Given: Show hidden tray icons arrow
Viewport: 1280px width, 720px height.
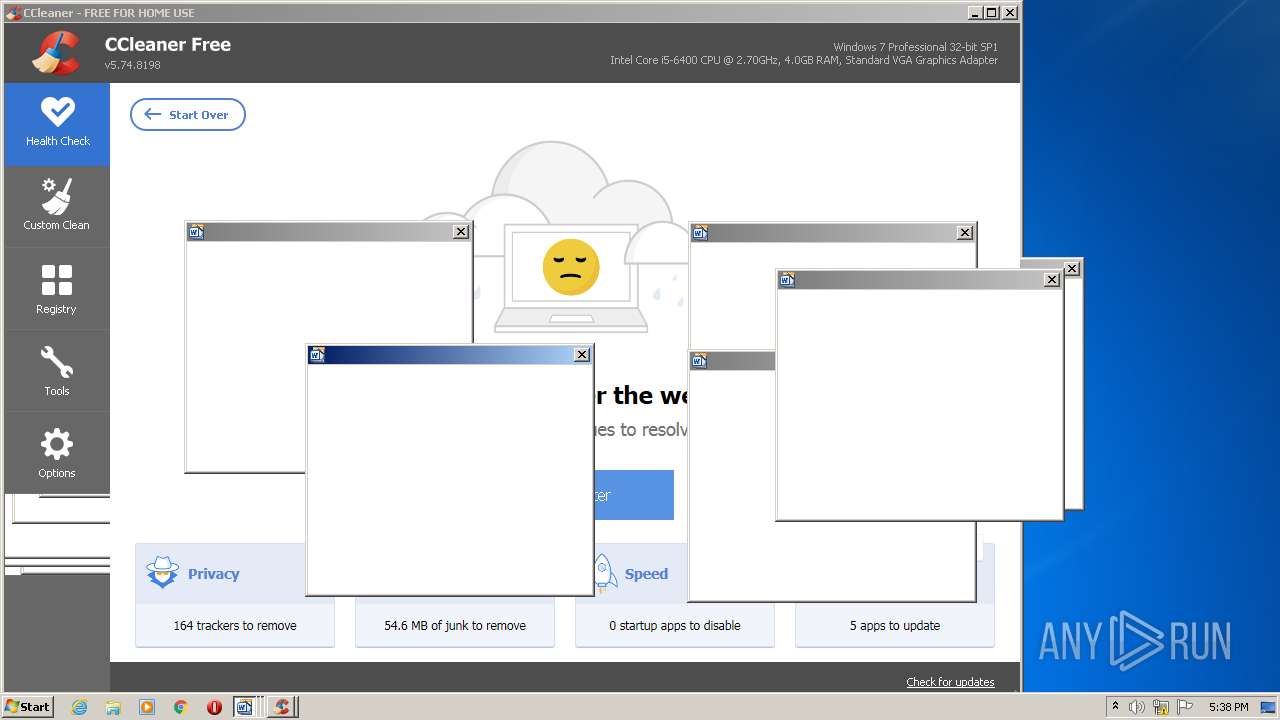Looking at the screenshot, I should click(x=1115, y=706).
